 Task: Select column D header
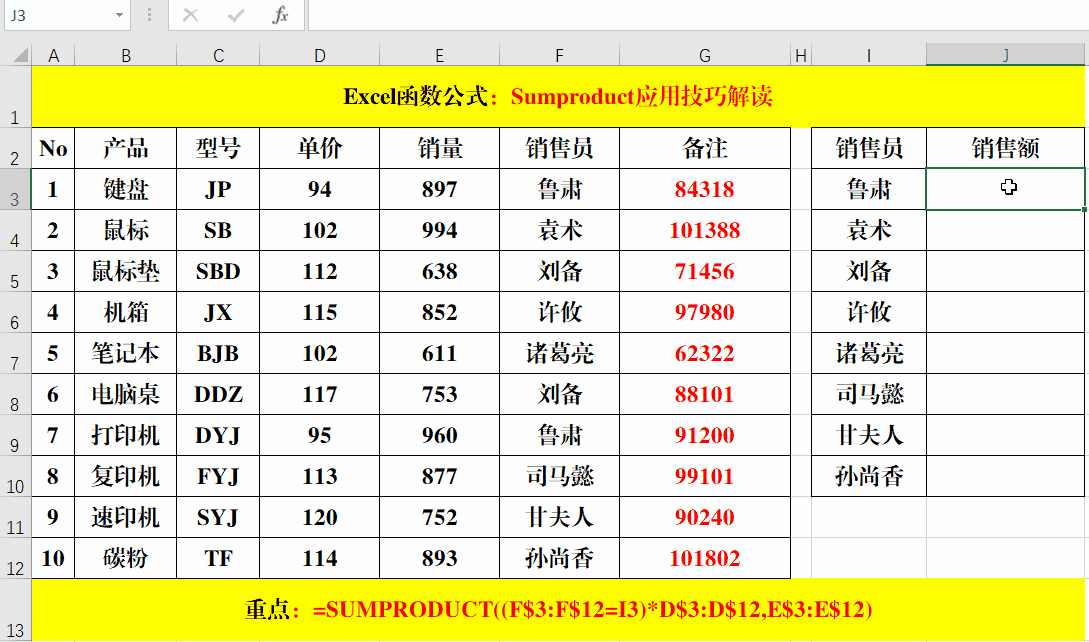pos(319,56)
